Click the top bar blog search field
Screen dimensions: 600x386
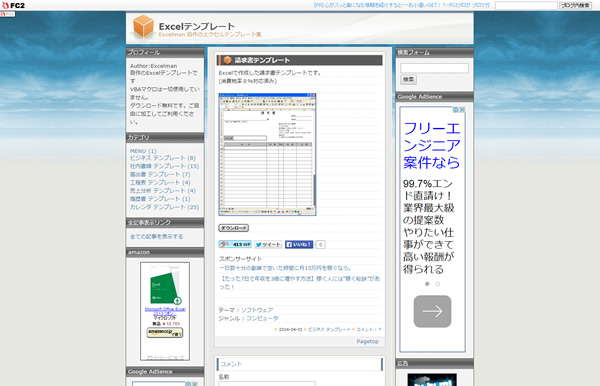526,5
